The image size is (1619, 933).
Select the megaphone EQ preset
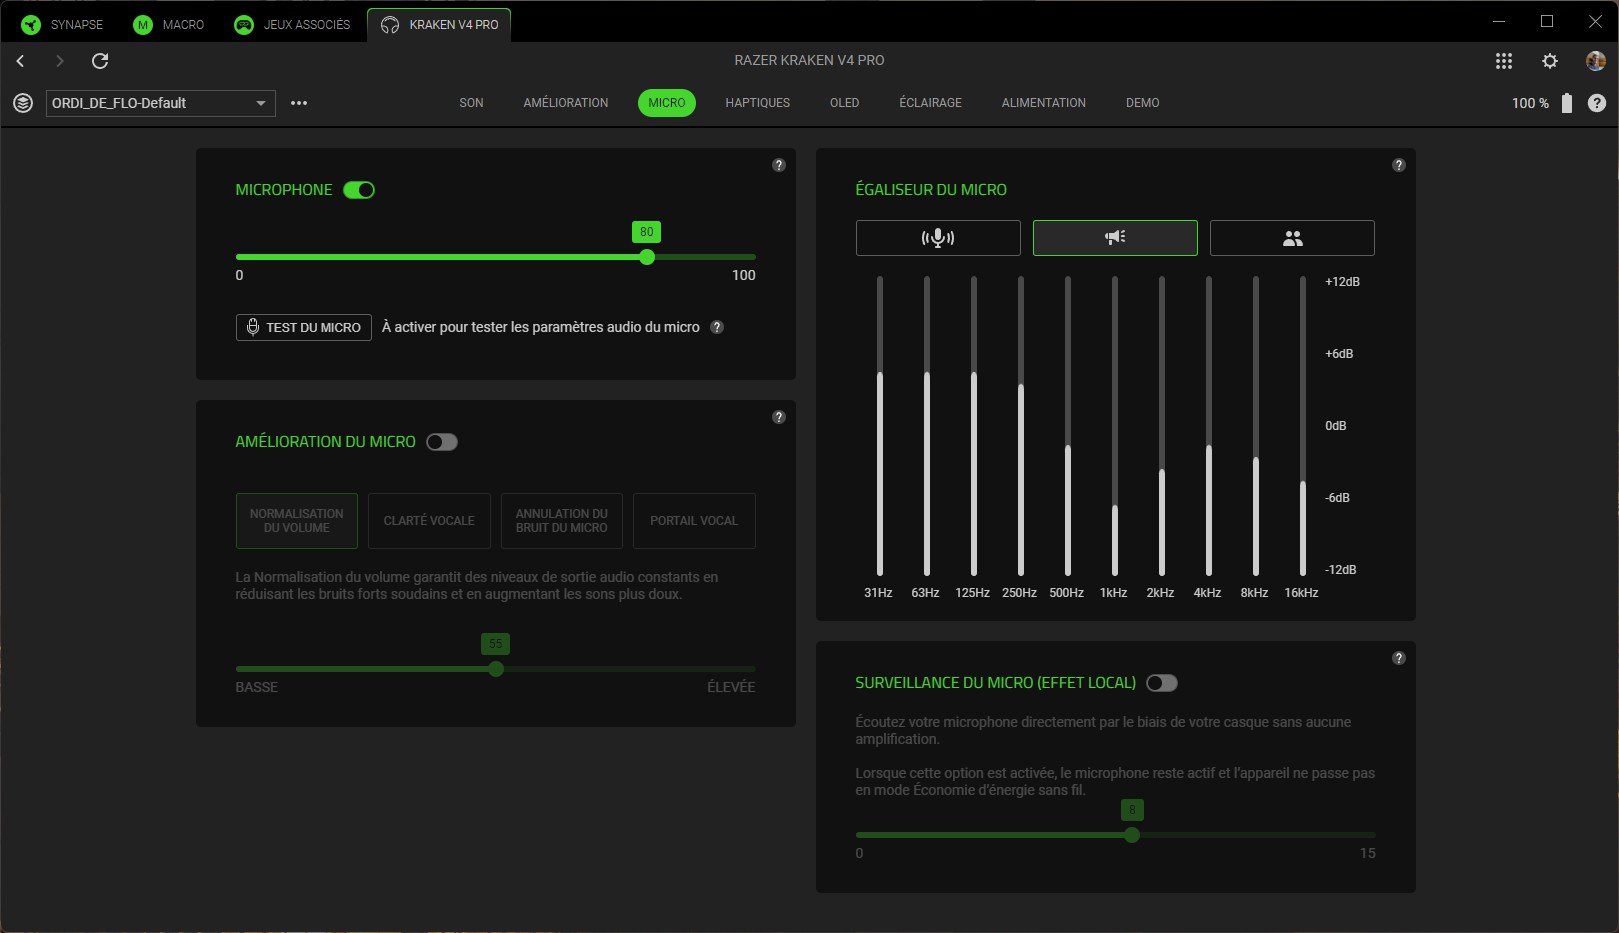tap(1115, 238)
